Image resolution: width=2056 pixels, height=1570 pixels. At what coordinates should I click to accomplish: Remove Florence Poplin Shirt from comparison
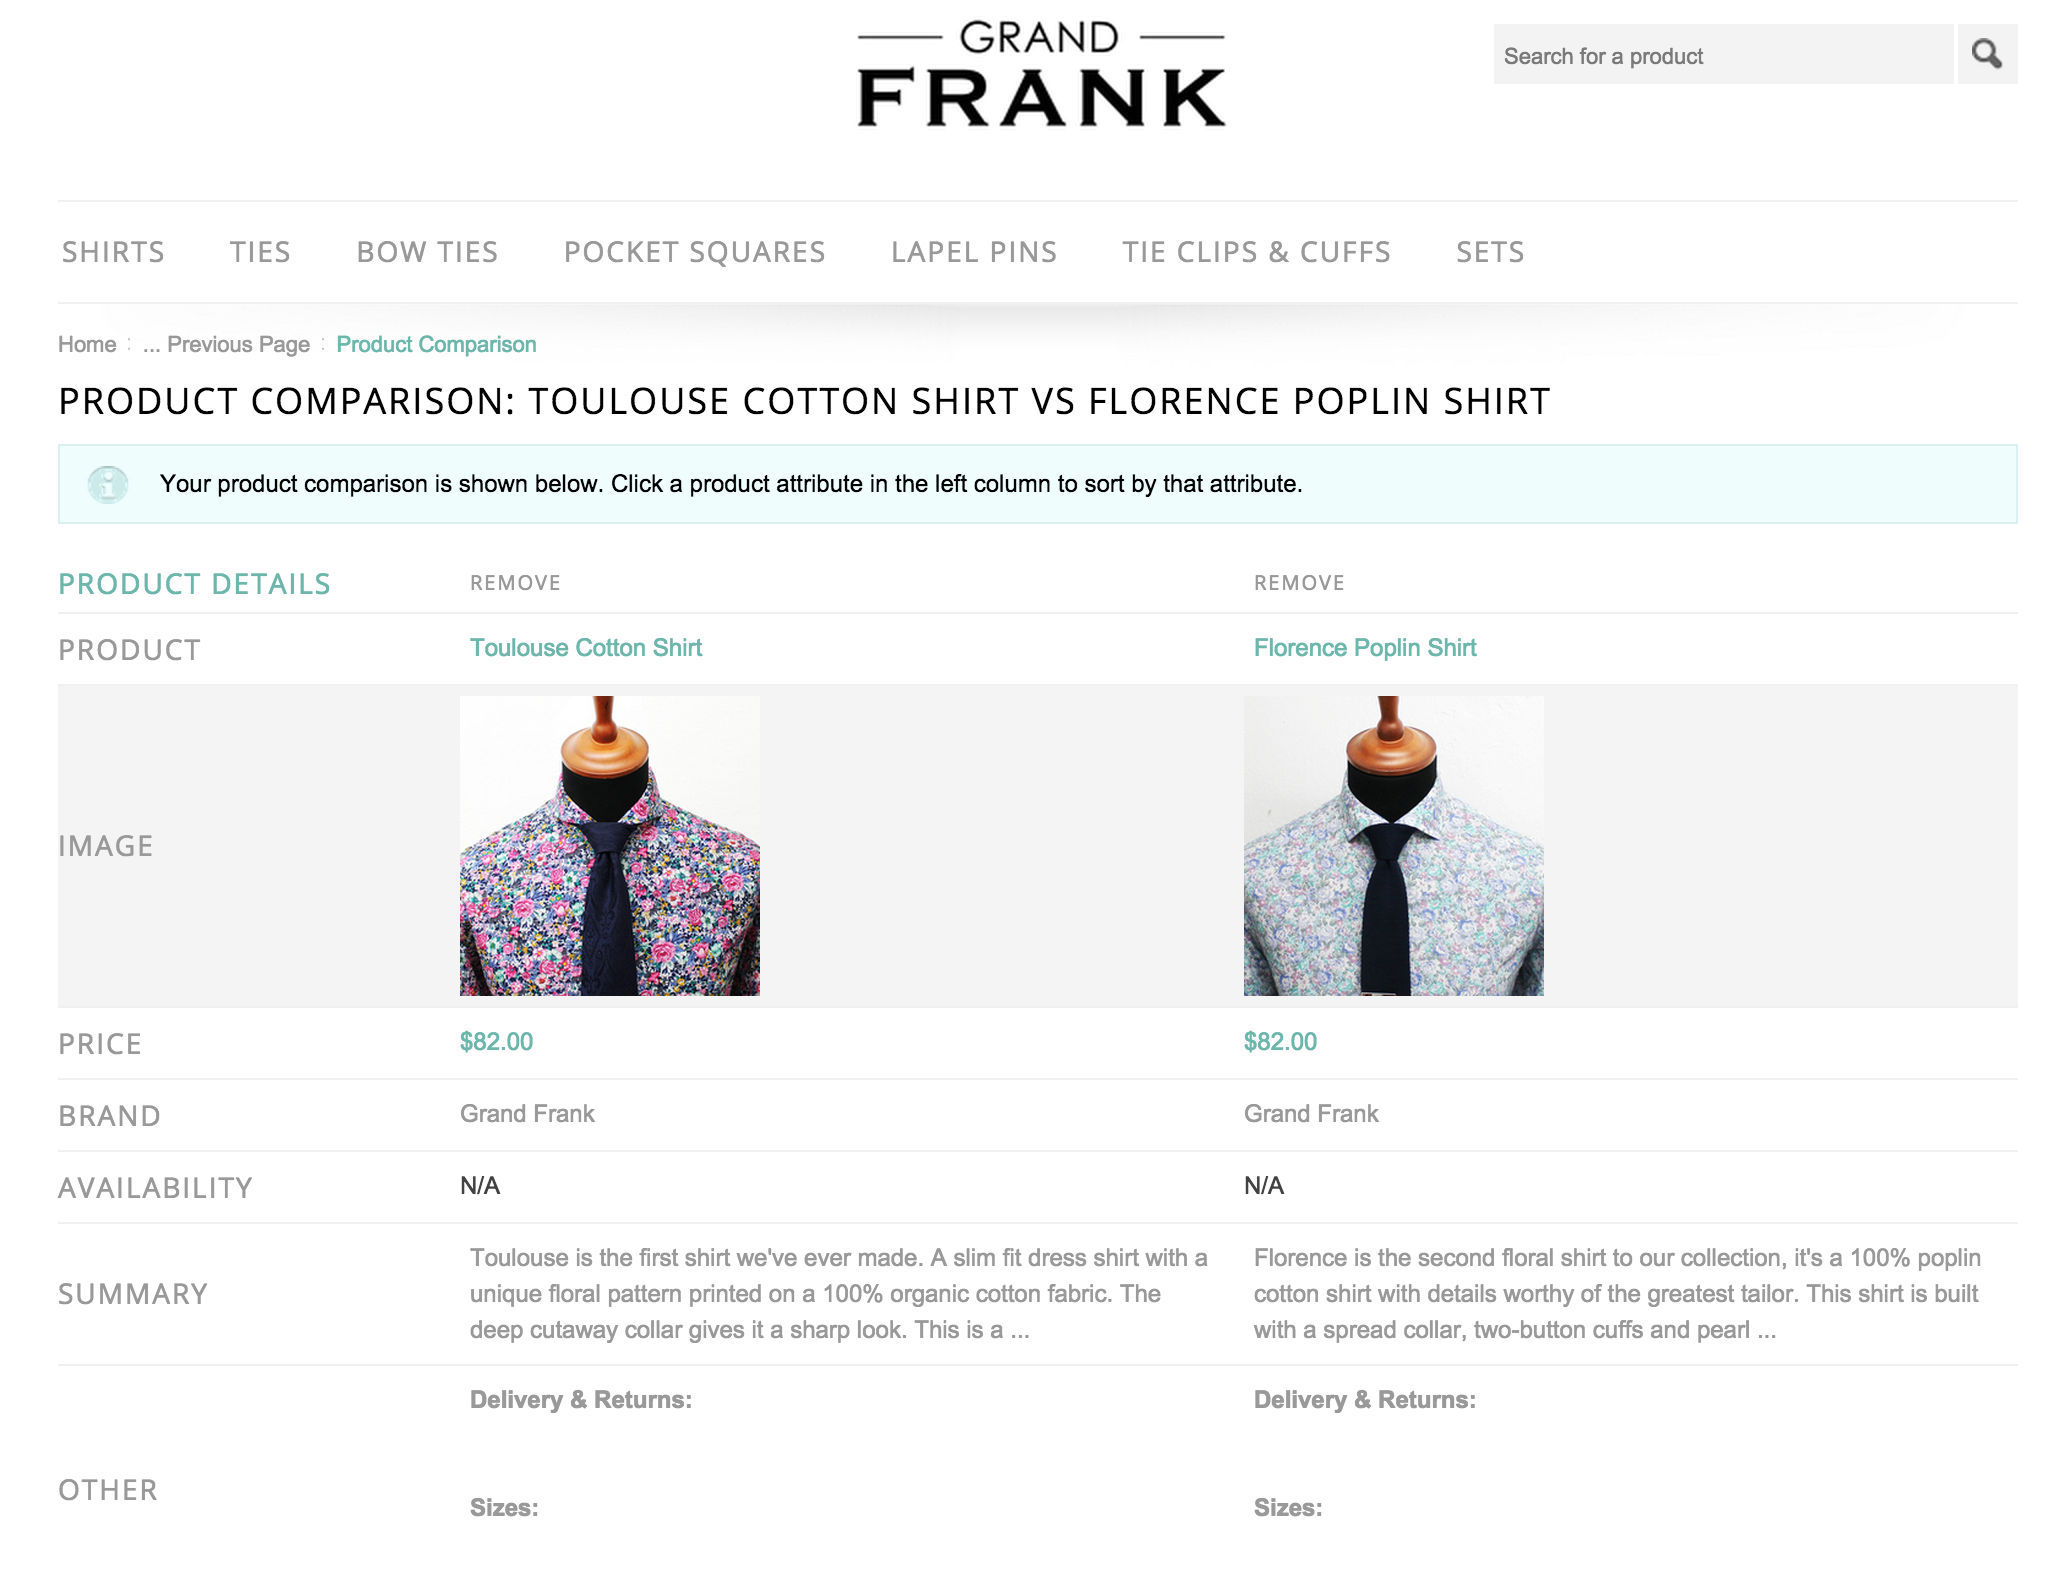(1299, 583)
